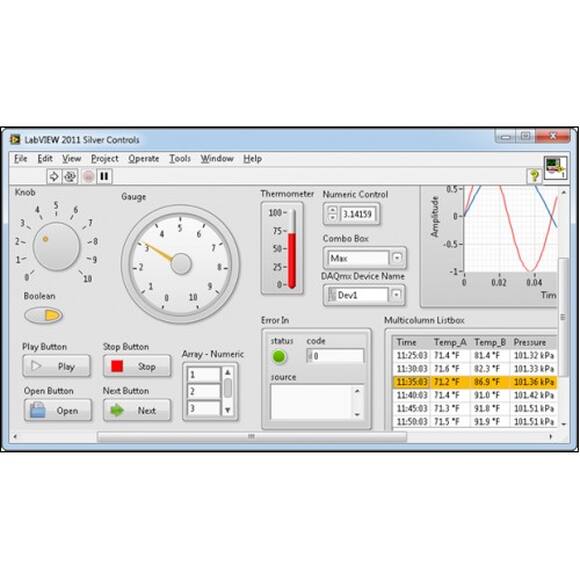Click the source box scroll up arrow

point(357,391)
